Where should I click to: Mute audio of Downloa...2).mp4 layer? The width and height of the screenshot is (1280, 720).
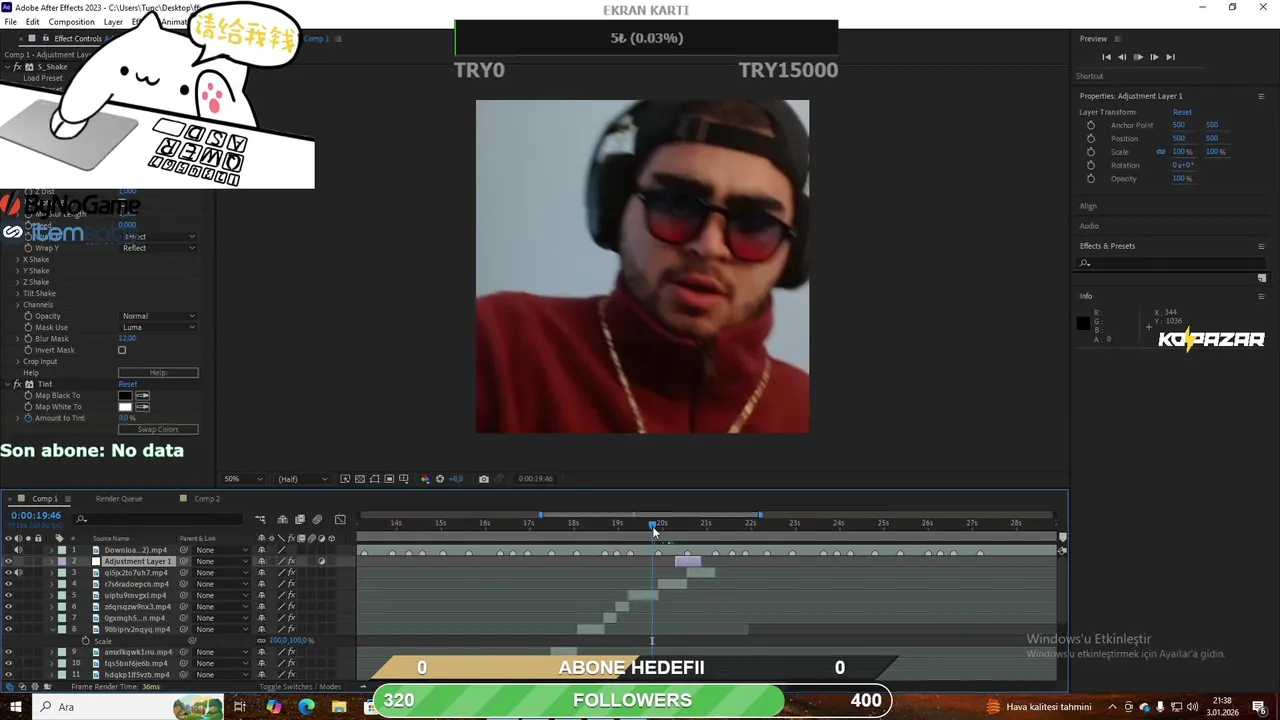(x=18, y=550)
